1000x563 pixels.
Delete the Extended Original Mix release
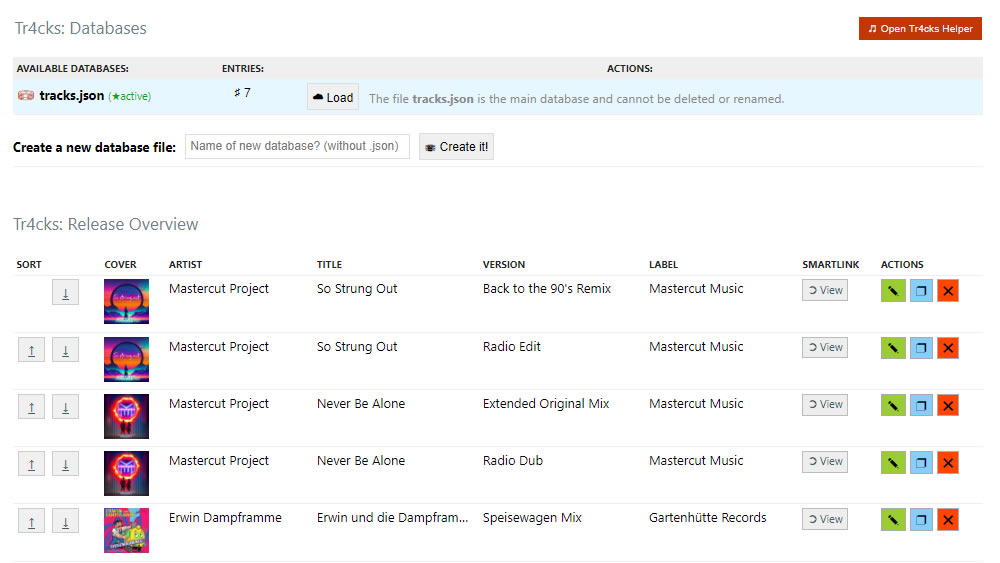948,405
